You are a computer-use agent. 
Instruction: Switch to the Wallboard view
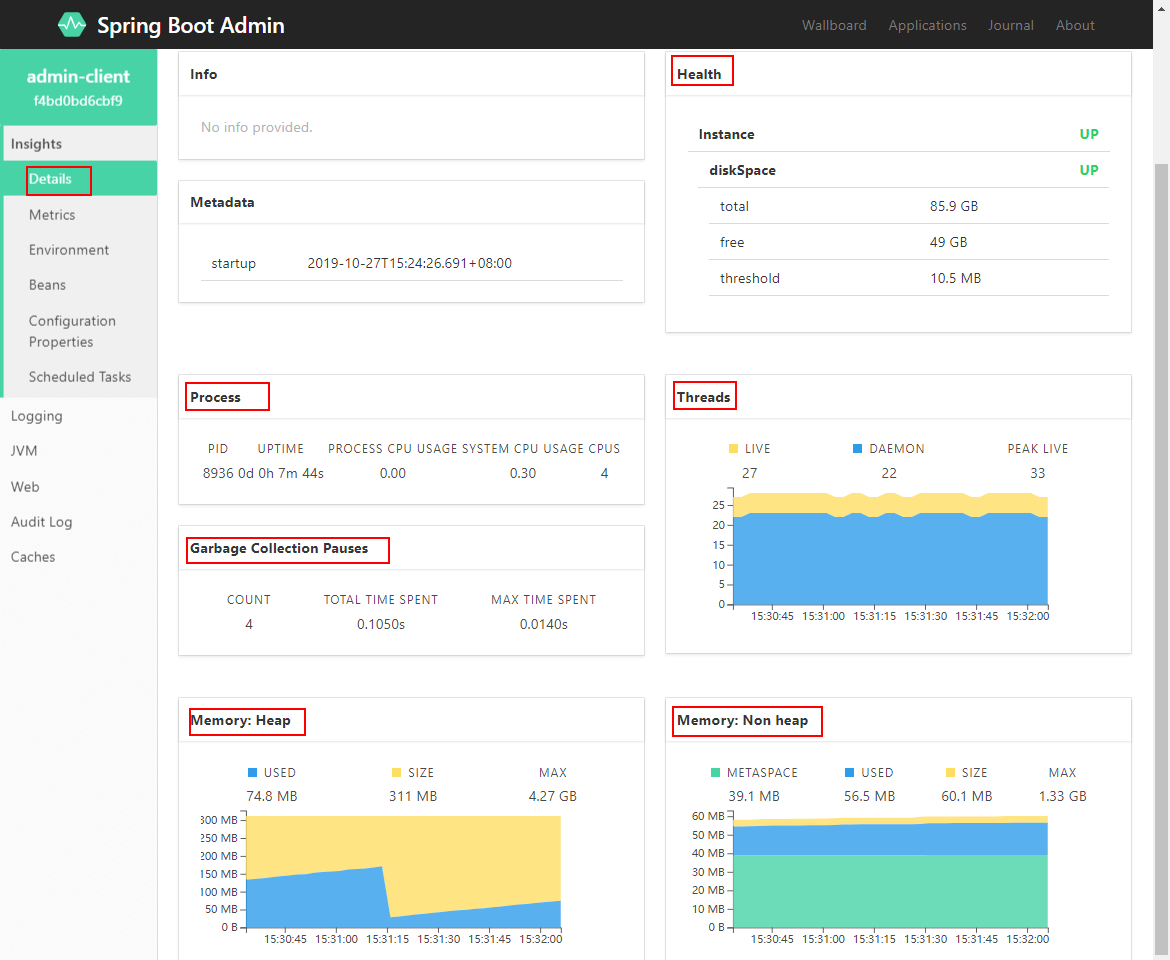pos(834,25)
